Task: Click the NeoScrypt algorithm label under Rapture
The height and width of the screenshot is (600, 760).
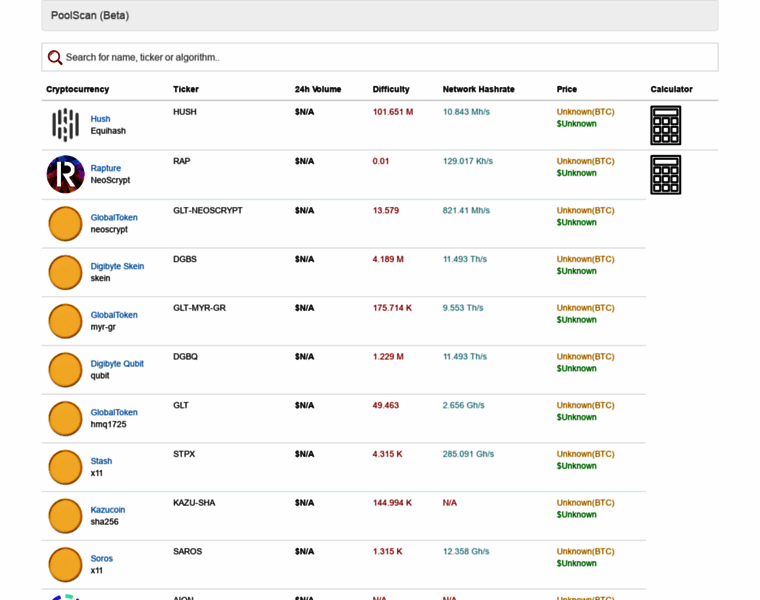Action: 111,180
